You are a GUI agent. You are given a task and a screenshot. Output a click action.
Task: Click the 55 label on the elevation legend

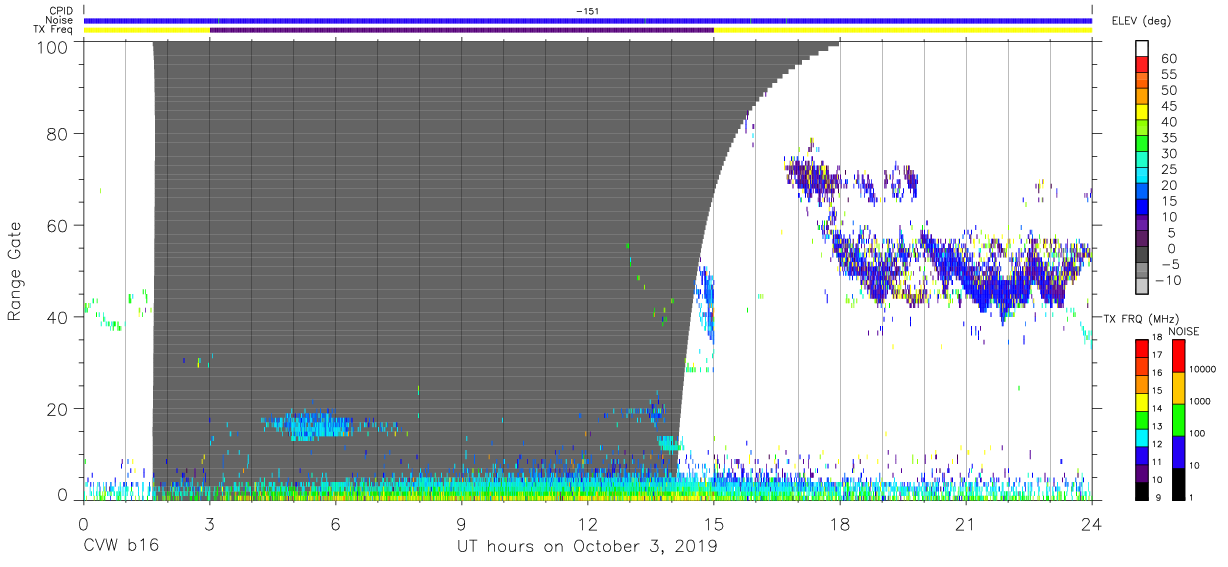click(x=1170, y=74)
